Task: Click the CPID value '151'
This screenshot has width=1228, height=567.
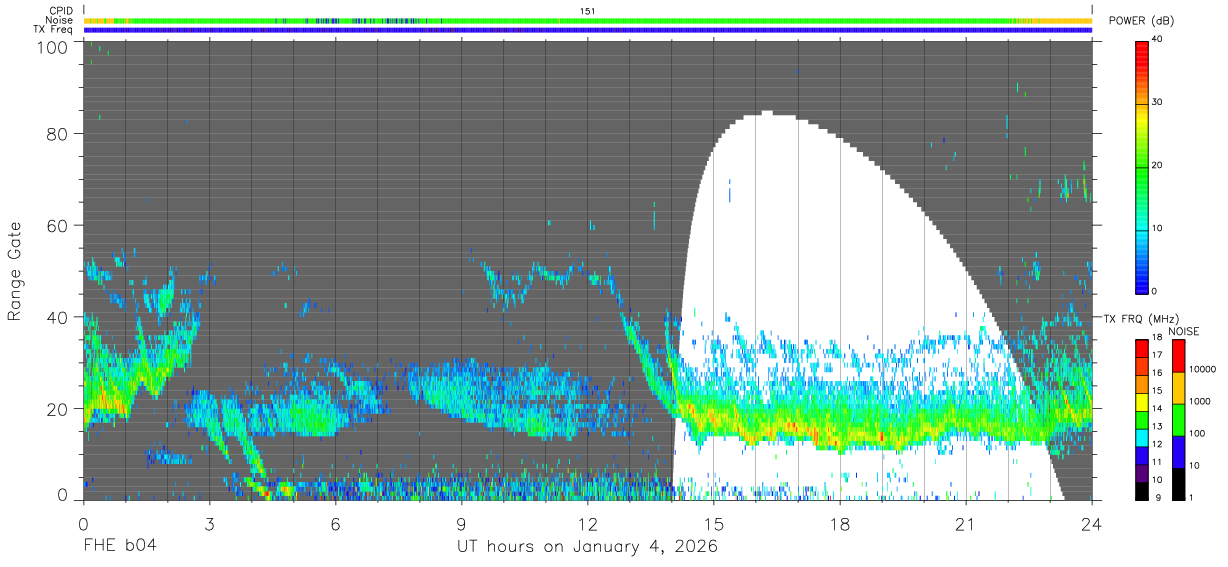Action: point(588,11)
